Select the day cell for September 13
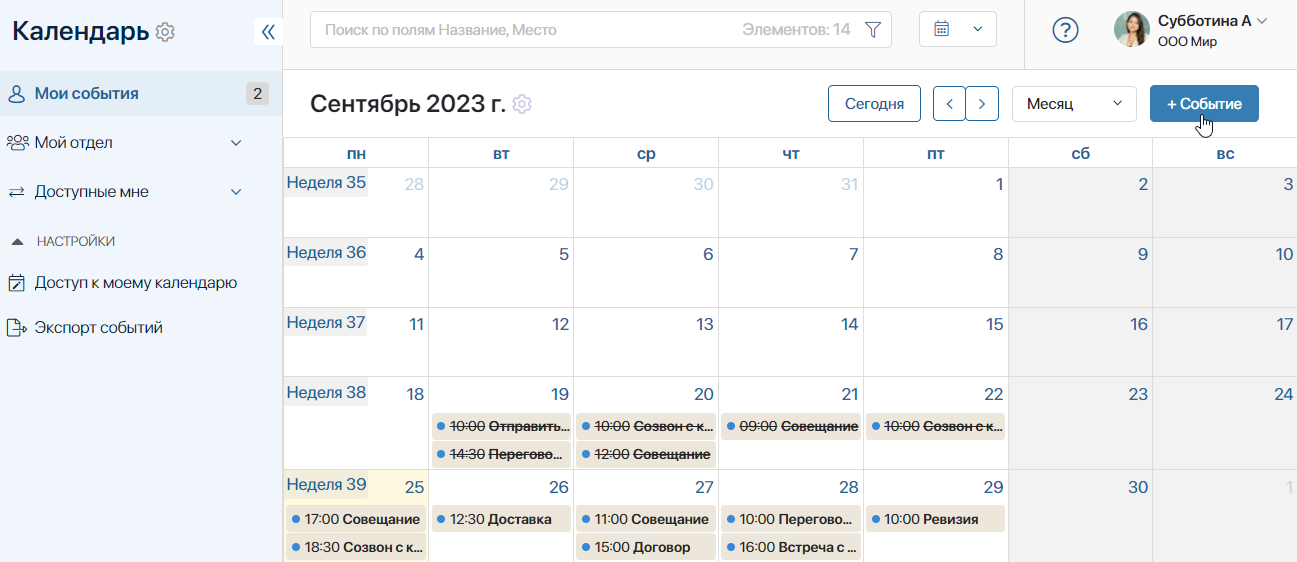Viewport: 1297px width, 562px height. tap(646, 342)
